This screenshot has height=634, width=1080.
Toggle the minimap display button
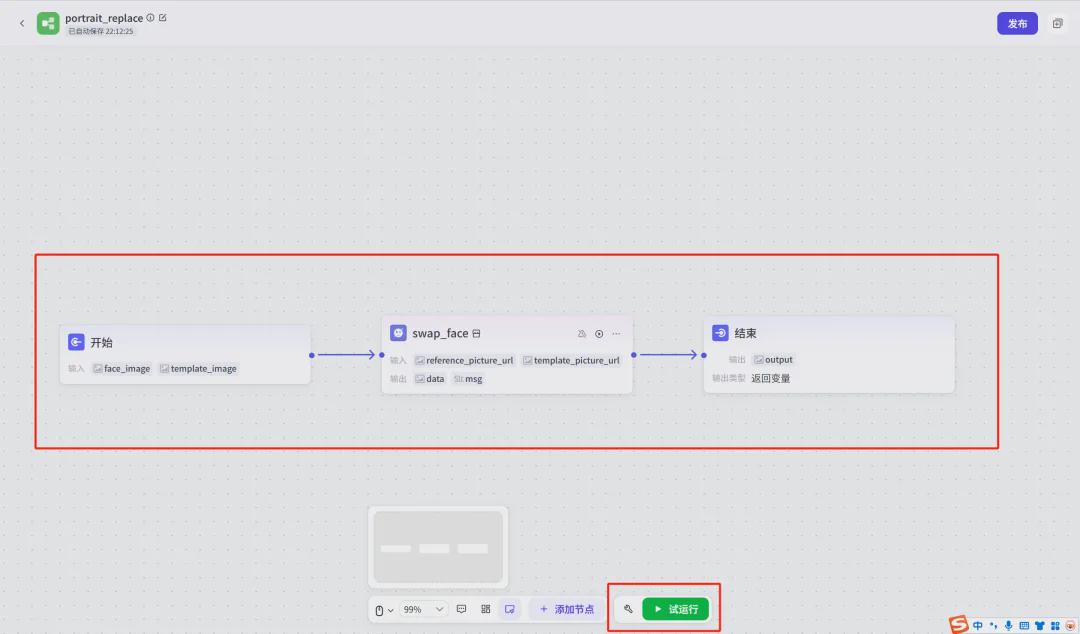pyautogui.click(x=510, y=609)
